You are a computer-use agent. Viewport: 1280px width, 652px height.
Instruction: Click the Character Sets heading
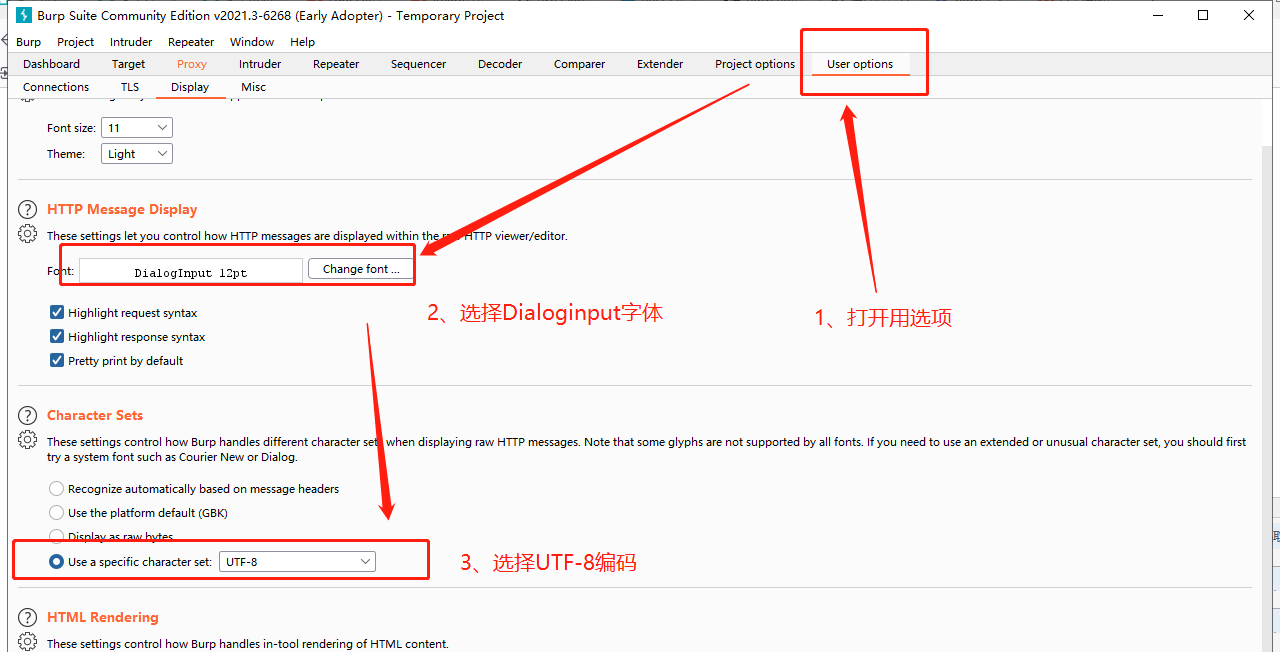[x=95, y=416]
